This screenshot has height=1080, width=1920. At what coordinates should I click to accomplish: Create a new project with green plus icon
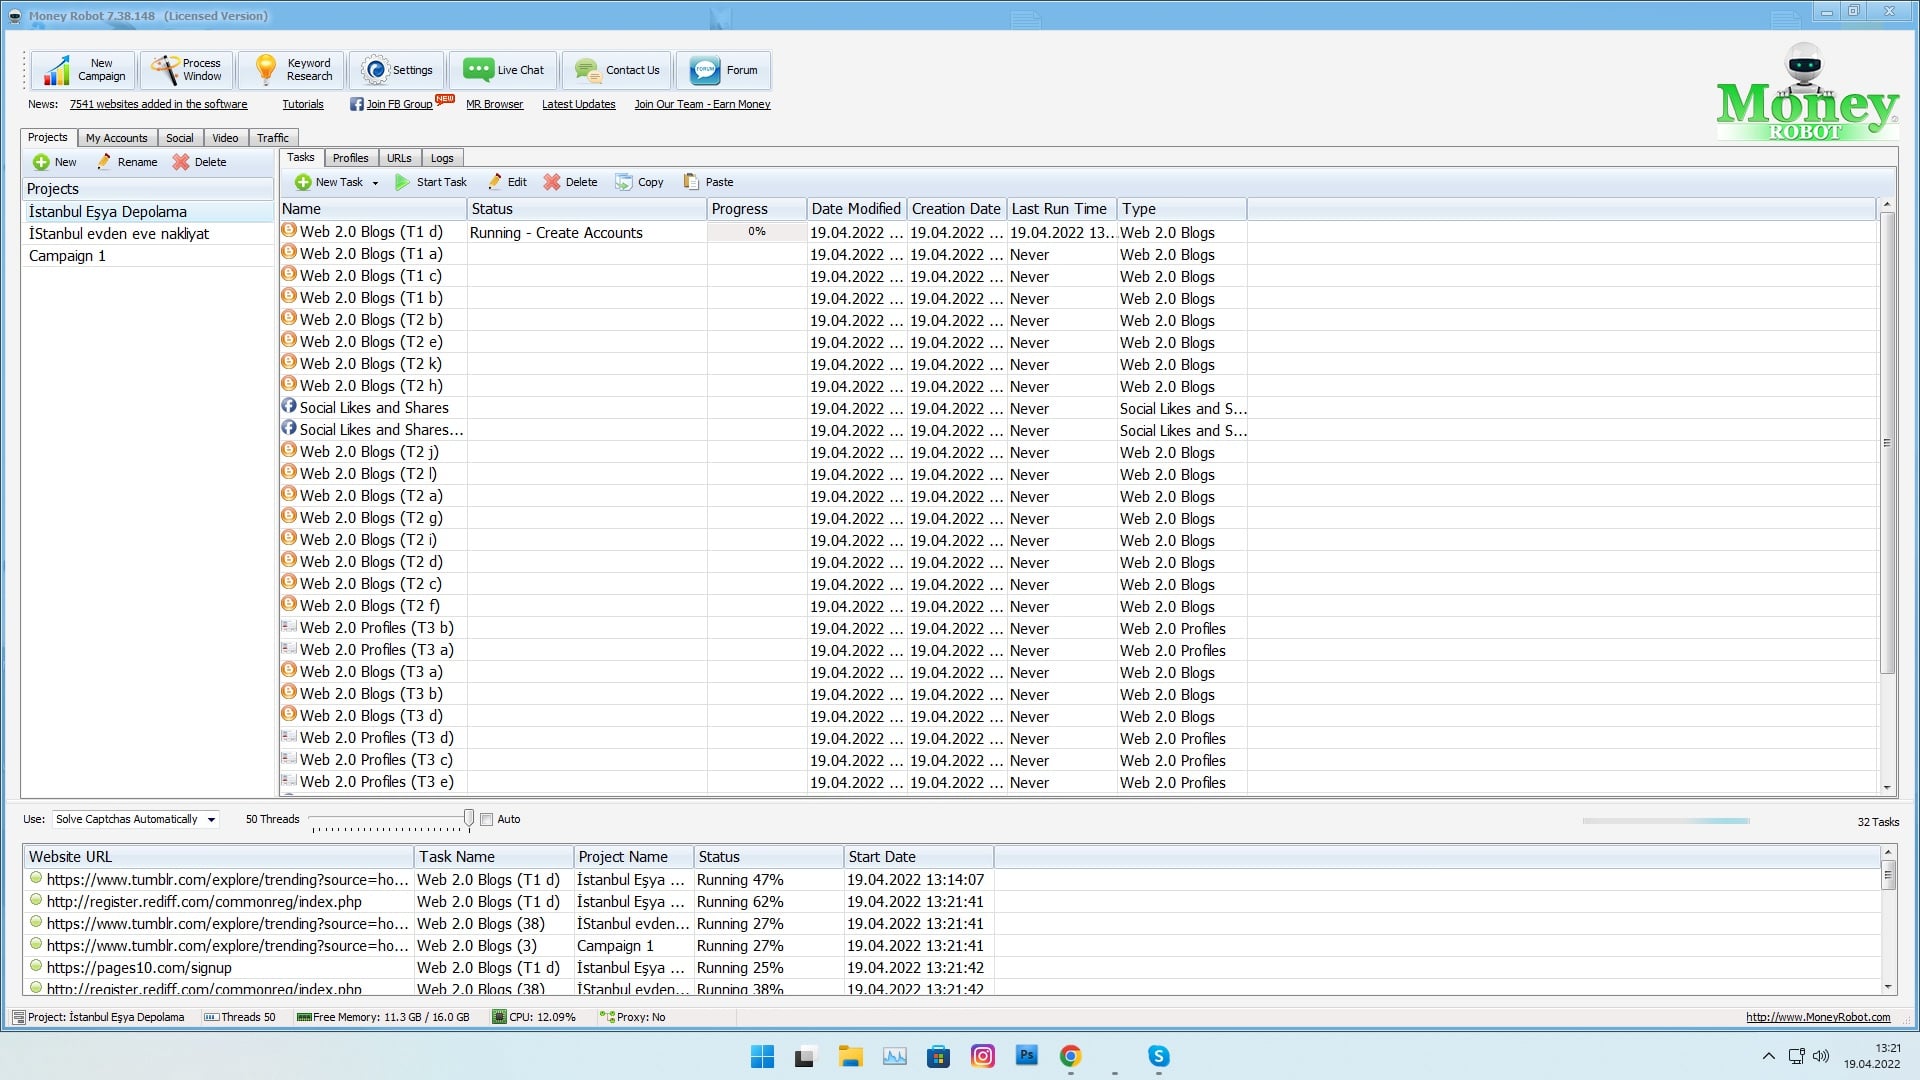click(54, 162)
